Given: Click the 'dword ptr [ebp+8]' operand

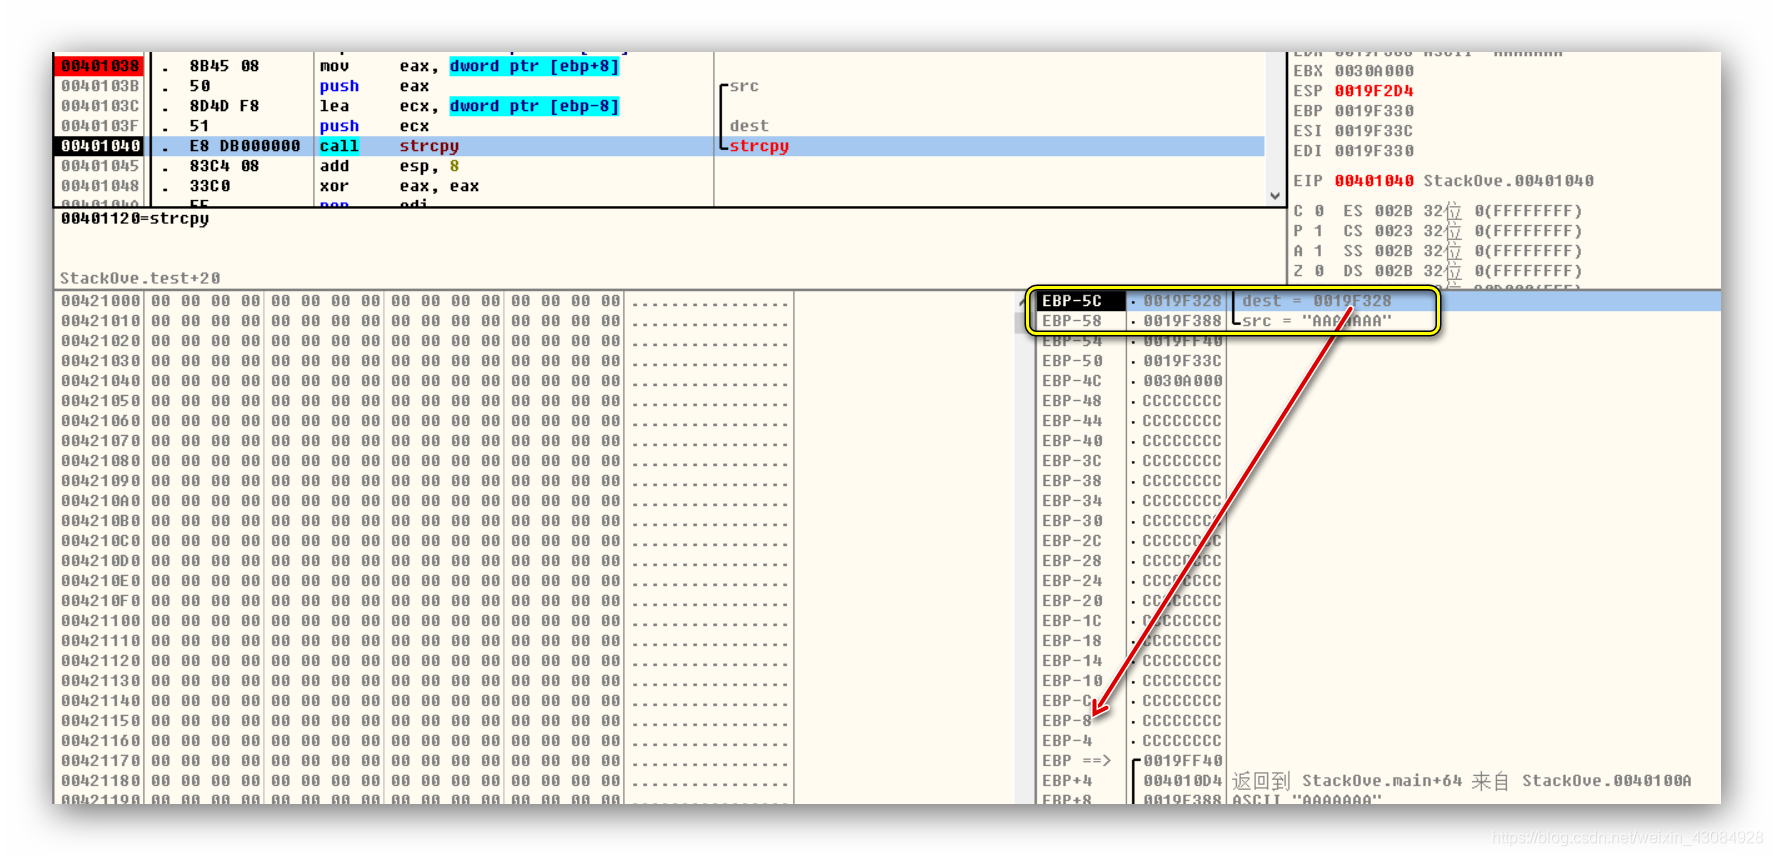Looking at the screenshot, I should click(x=534, y=66).
